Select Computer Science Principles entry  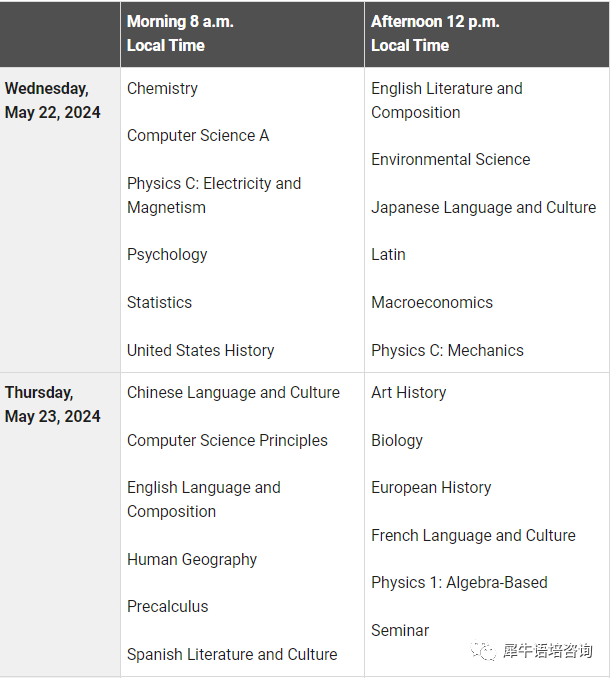pos(227,440)
